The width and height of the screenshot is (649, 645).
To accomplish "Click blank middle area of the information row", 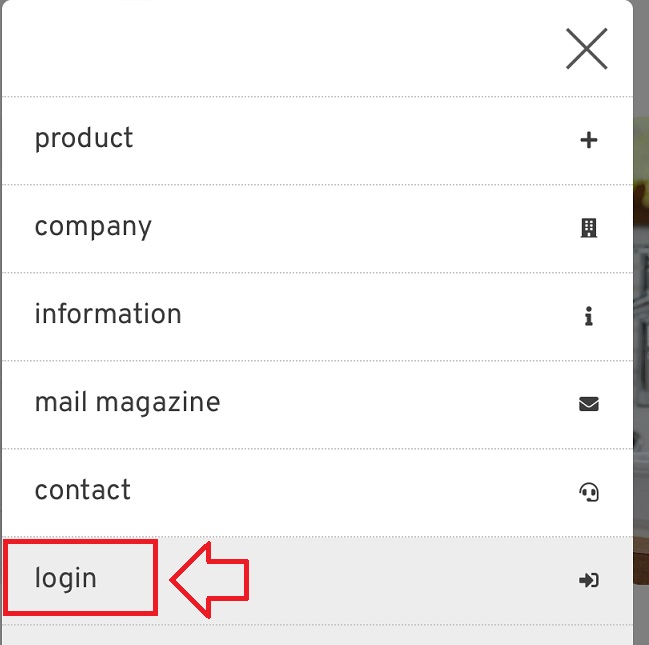I will tap(380, 316).
